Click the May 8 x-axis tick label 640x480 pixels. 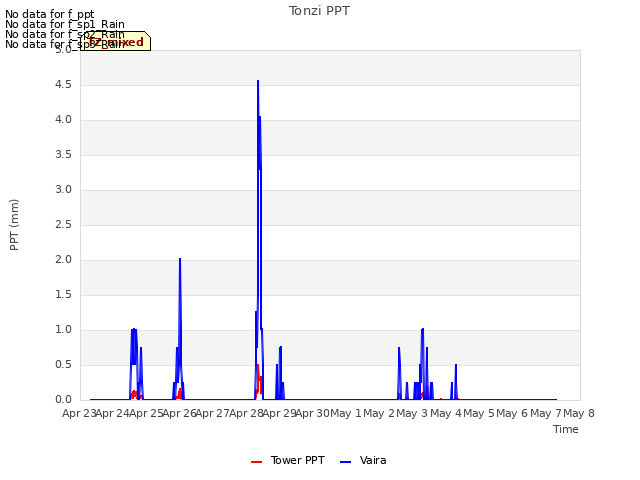579,413
